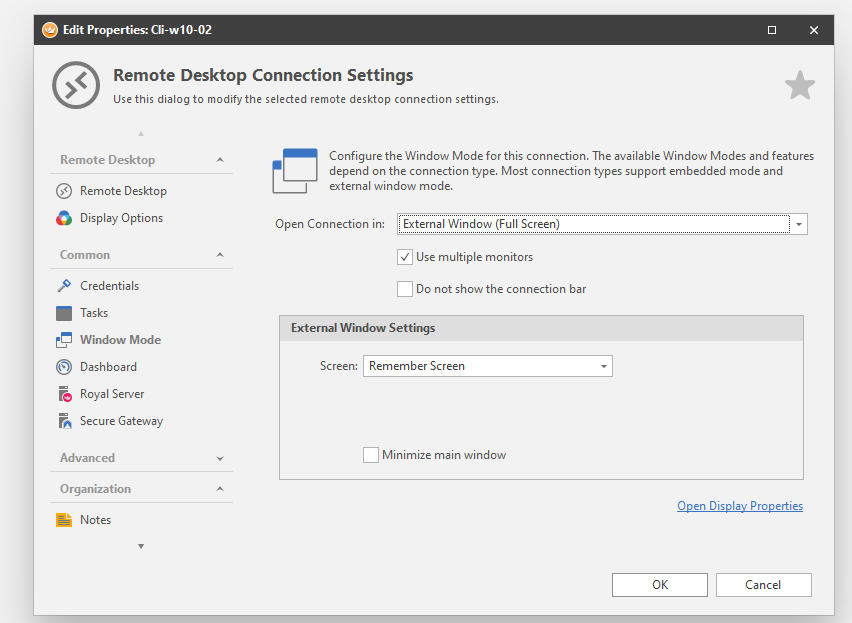
Task: Open Dashboard using its gauge icon
Action: coord(64,367)
